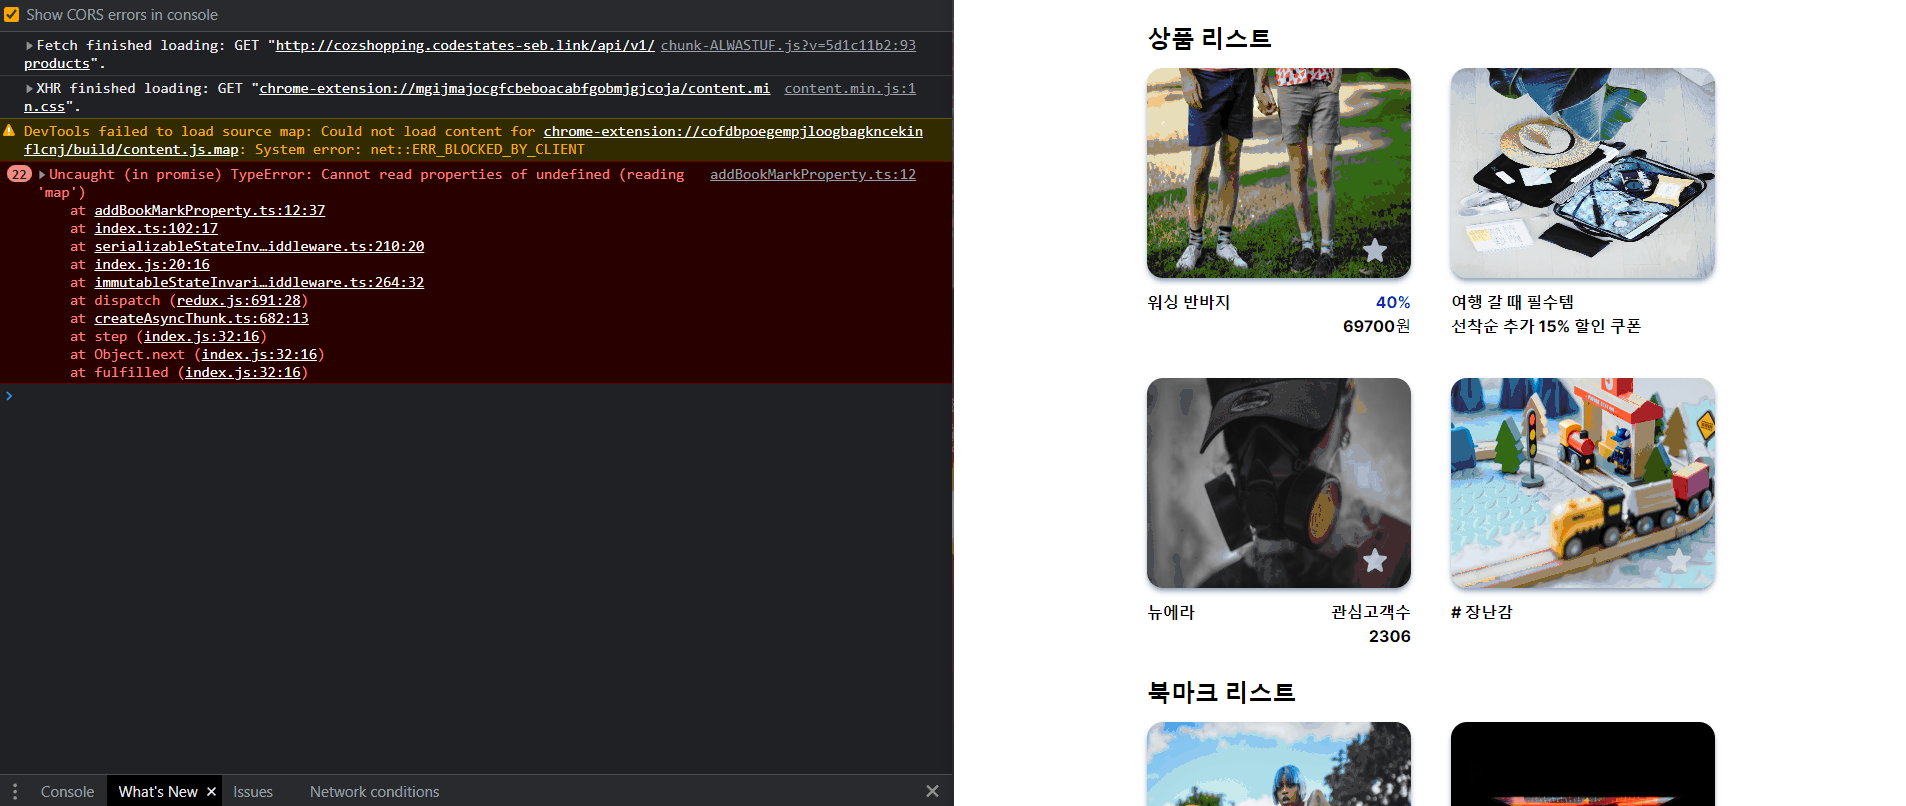This screenshot has width=1906, height=806.
Task: Bookmark the 뉴에라 brand star
Action: point(1375,560)
